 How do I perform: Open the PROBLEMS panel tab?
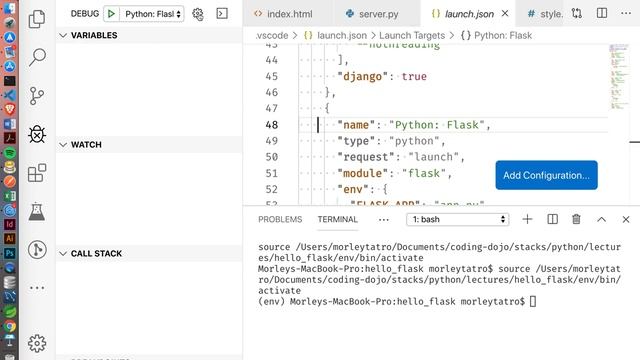[x=280, y=219]
